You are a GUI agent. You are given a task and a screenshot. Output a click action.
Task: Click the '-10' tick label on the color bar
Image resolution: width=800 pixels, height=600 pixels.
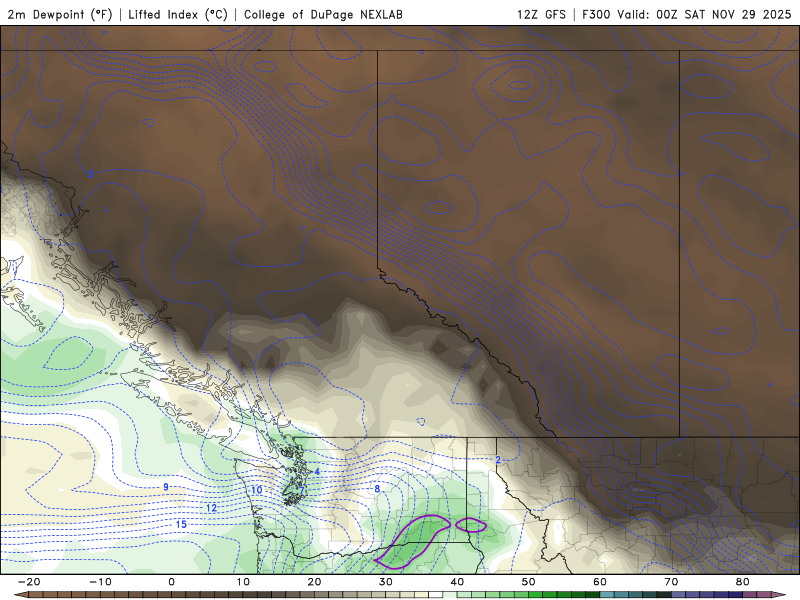[x=100, y=582]
